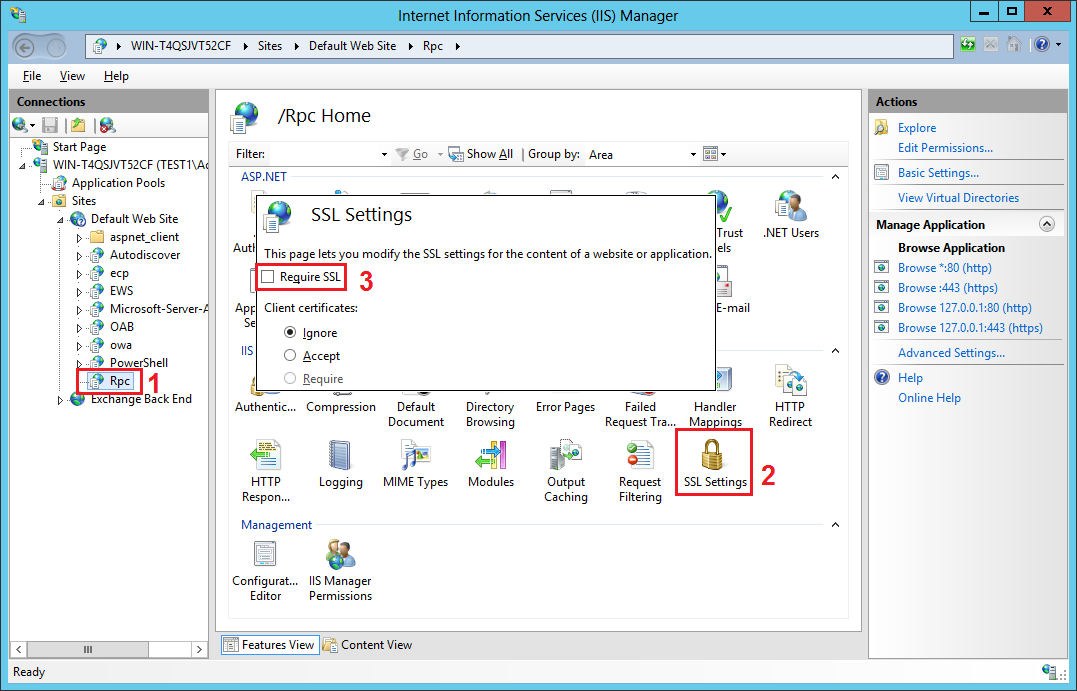This screenshot has width=1077, height=691.
Task: Open the SSL Settings feature icon
Action: 715,462
